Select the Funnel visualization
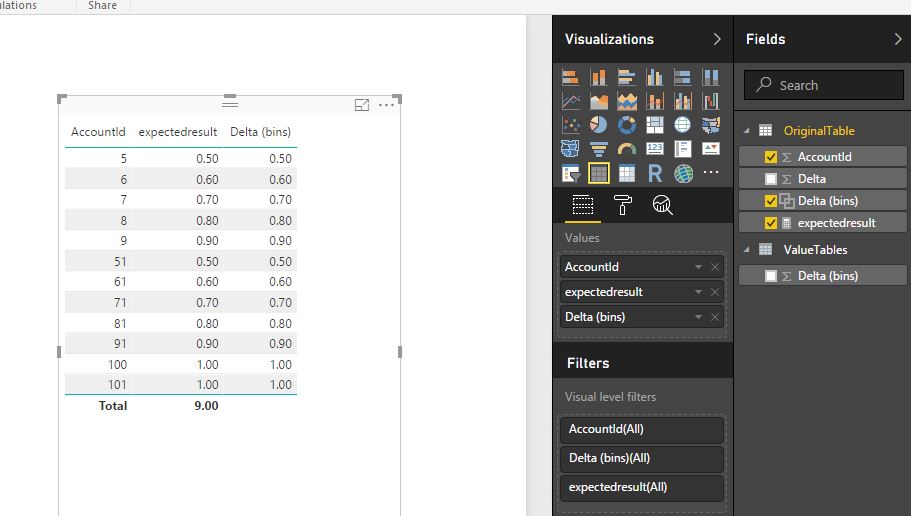The height and width of the screenshot is (516, 911). pyautogui.click(x=598, y=149)
